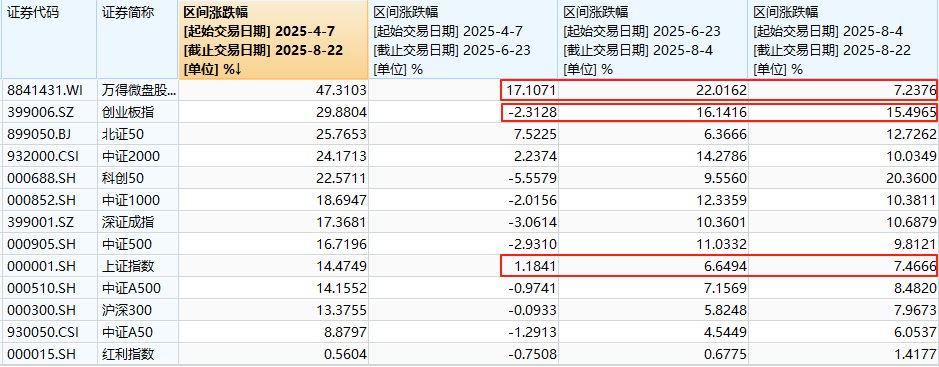Select the 北证50 row
This screenshot has width=939, height=367.
coord(470,134)
